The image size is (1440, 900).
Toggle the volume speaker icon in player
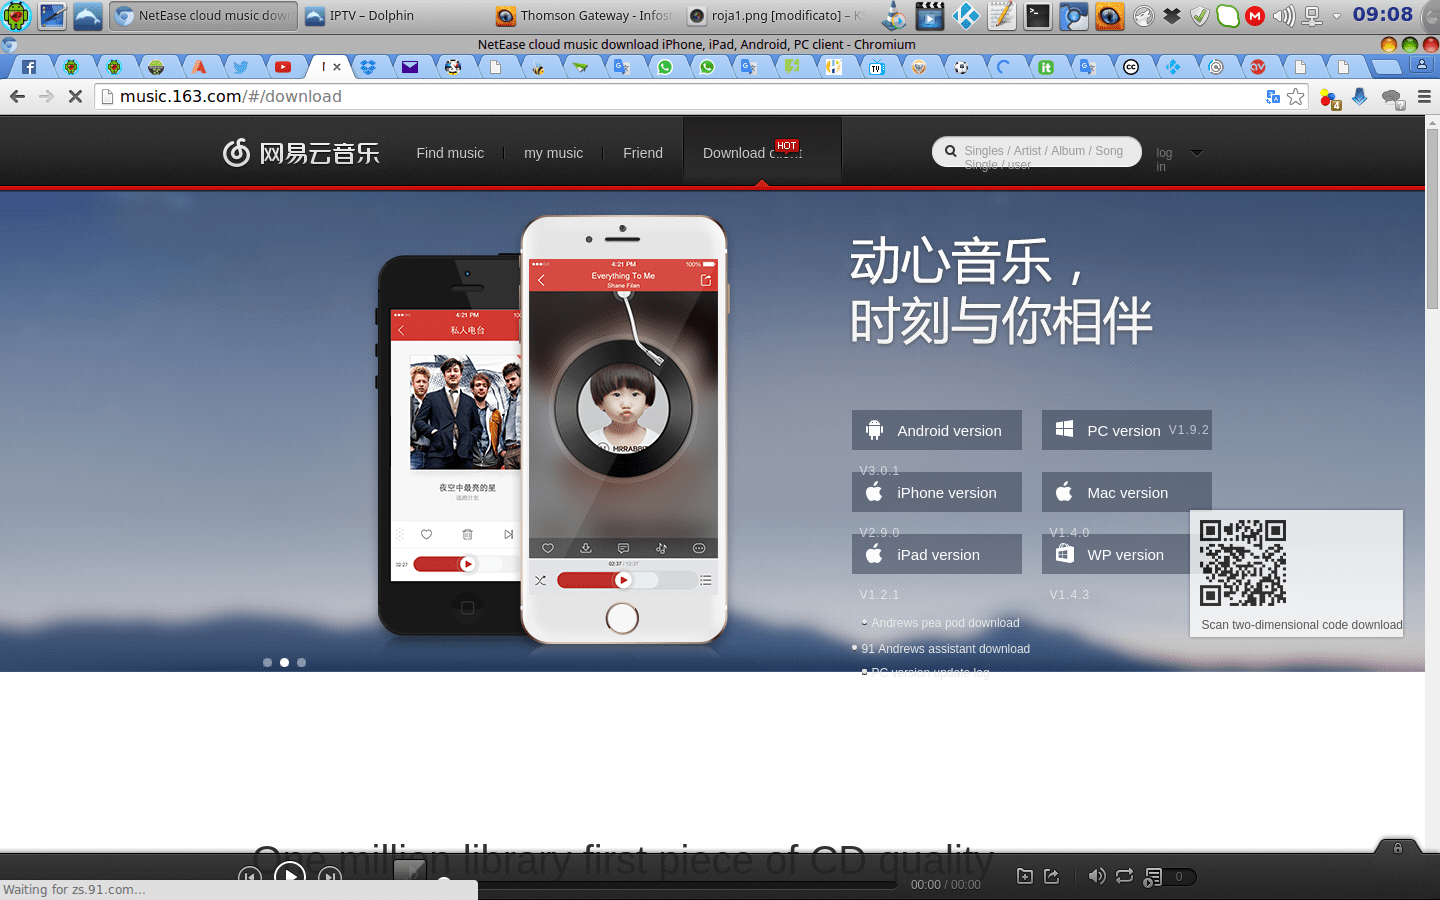(x=1097, y=876)
